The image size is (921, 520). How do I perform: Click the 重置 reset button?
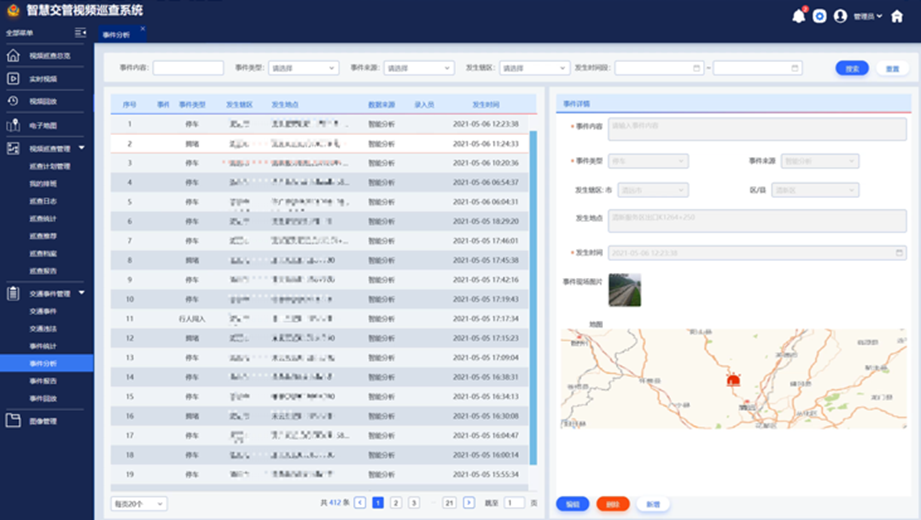pyautogui.click(x=892, y=69)
